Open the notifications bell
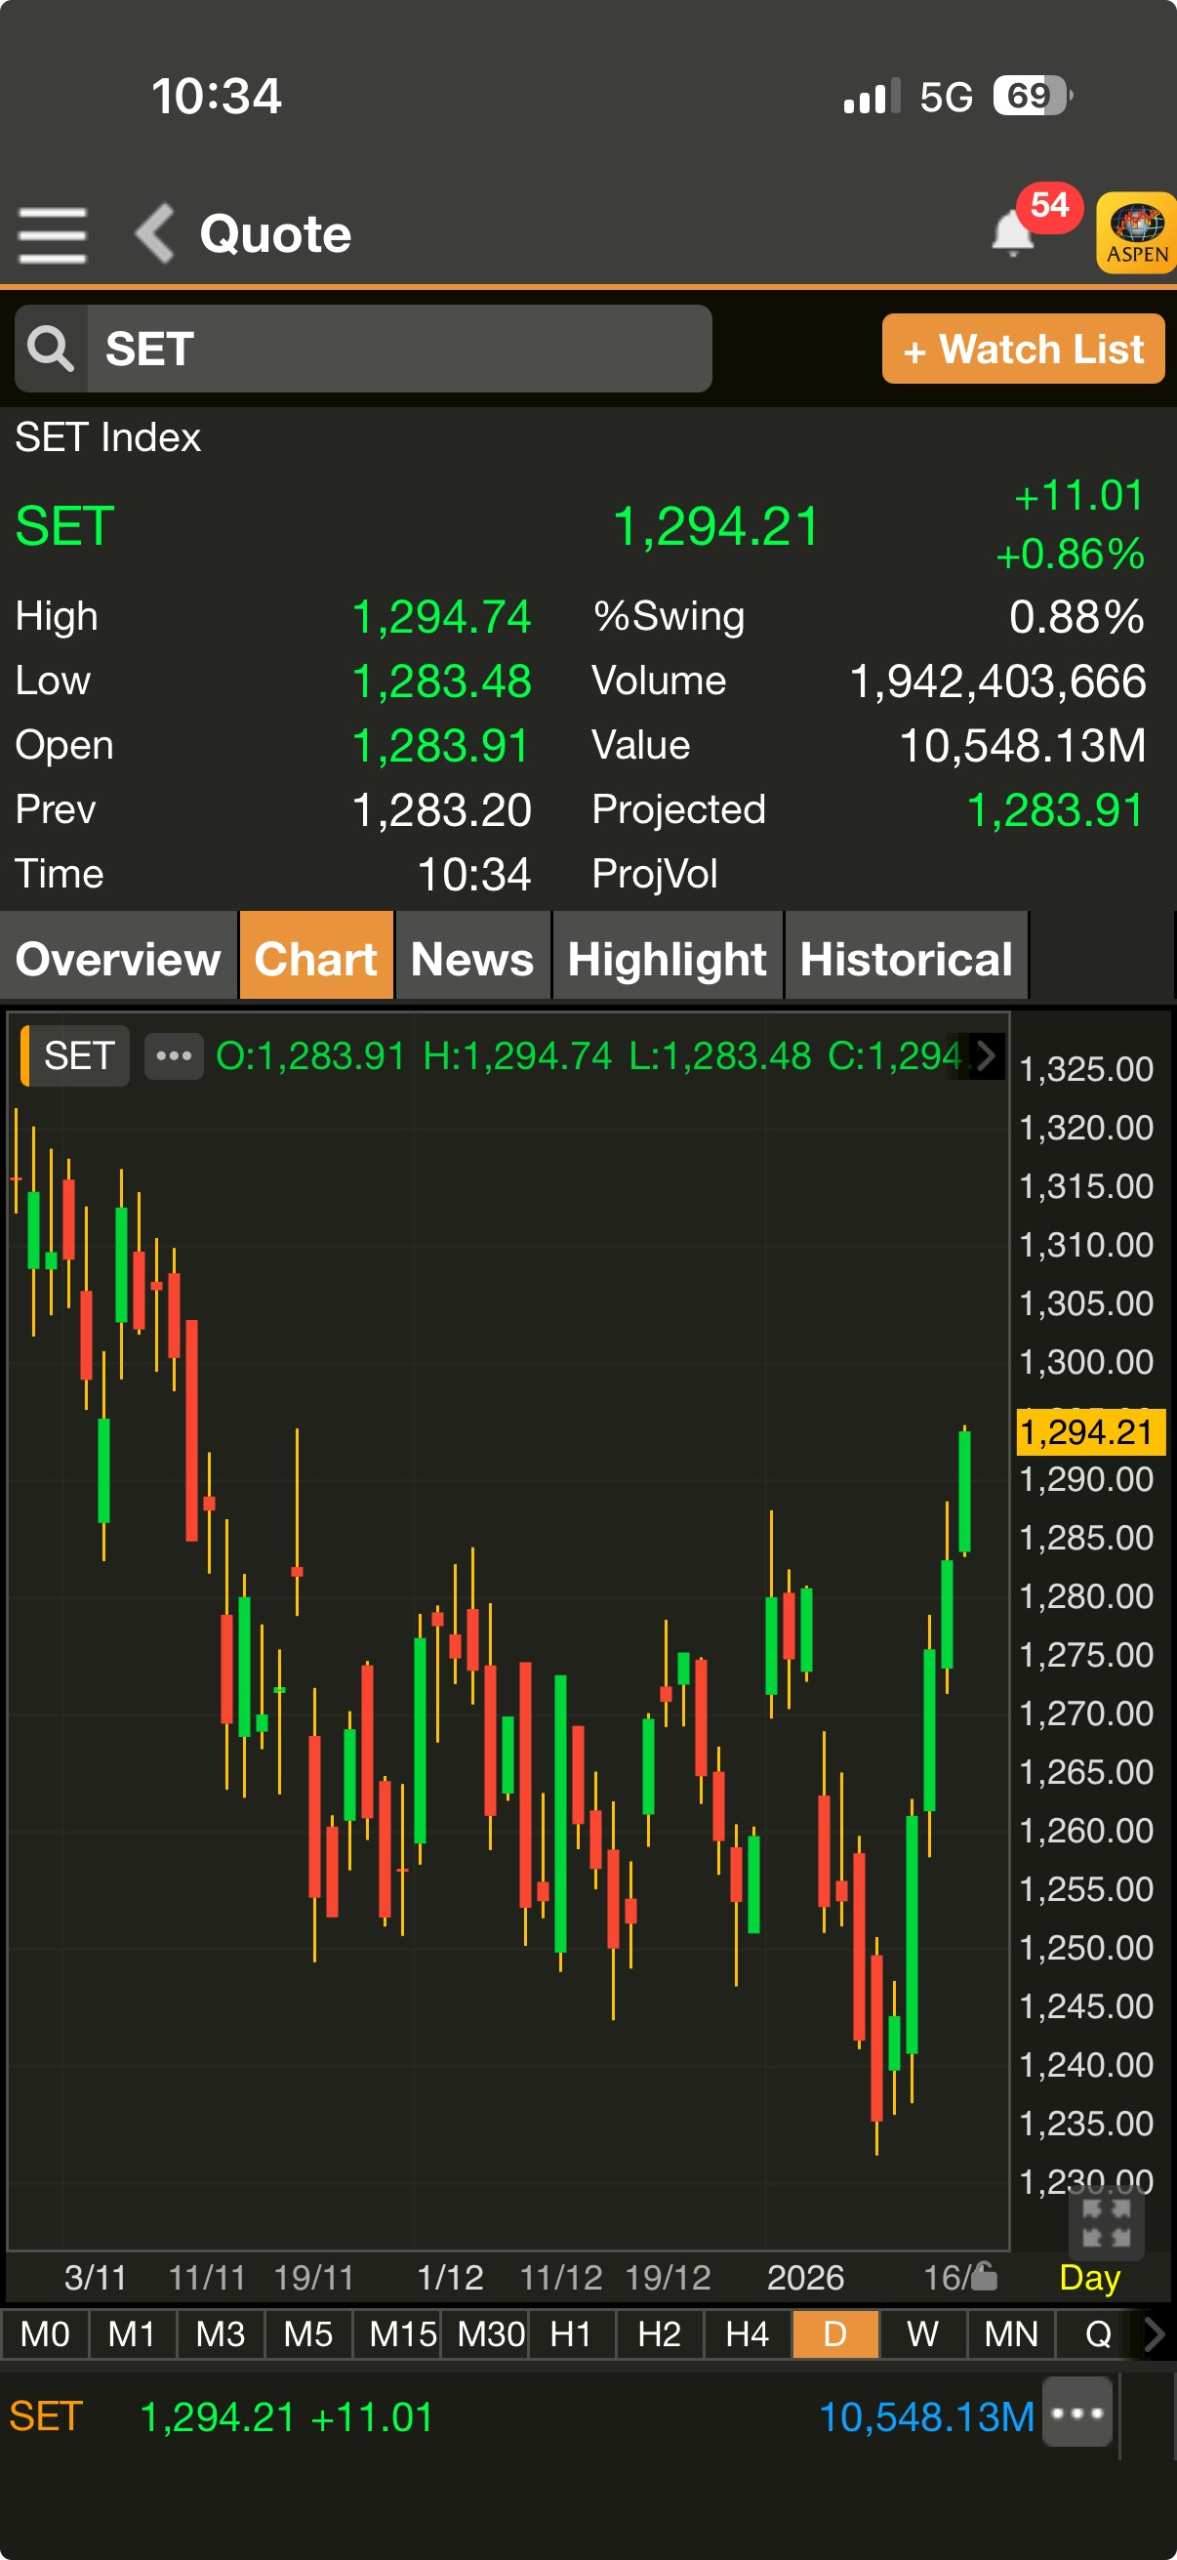 1012,234
